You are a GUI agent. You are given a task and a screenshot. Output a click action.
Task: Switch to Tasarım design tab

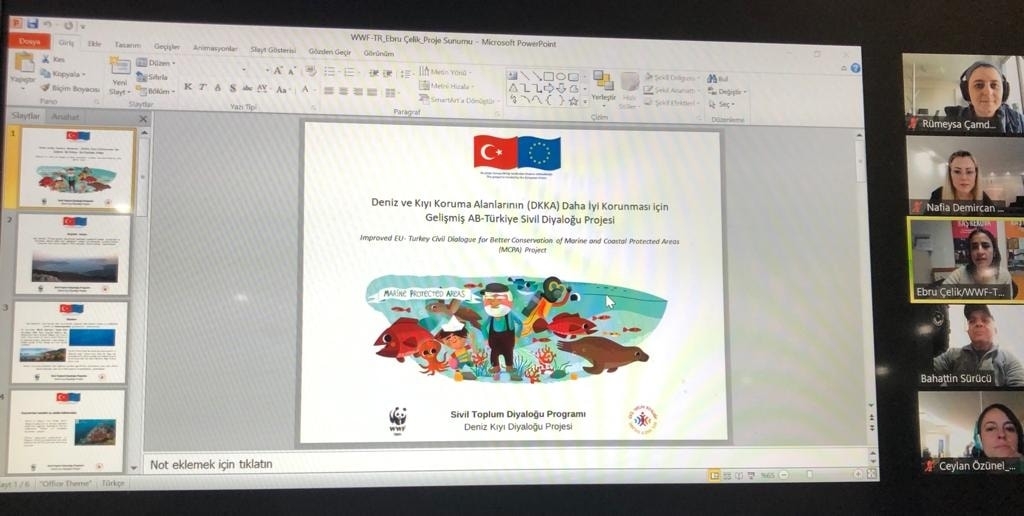click(x=128, y=45)
